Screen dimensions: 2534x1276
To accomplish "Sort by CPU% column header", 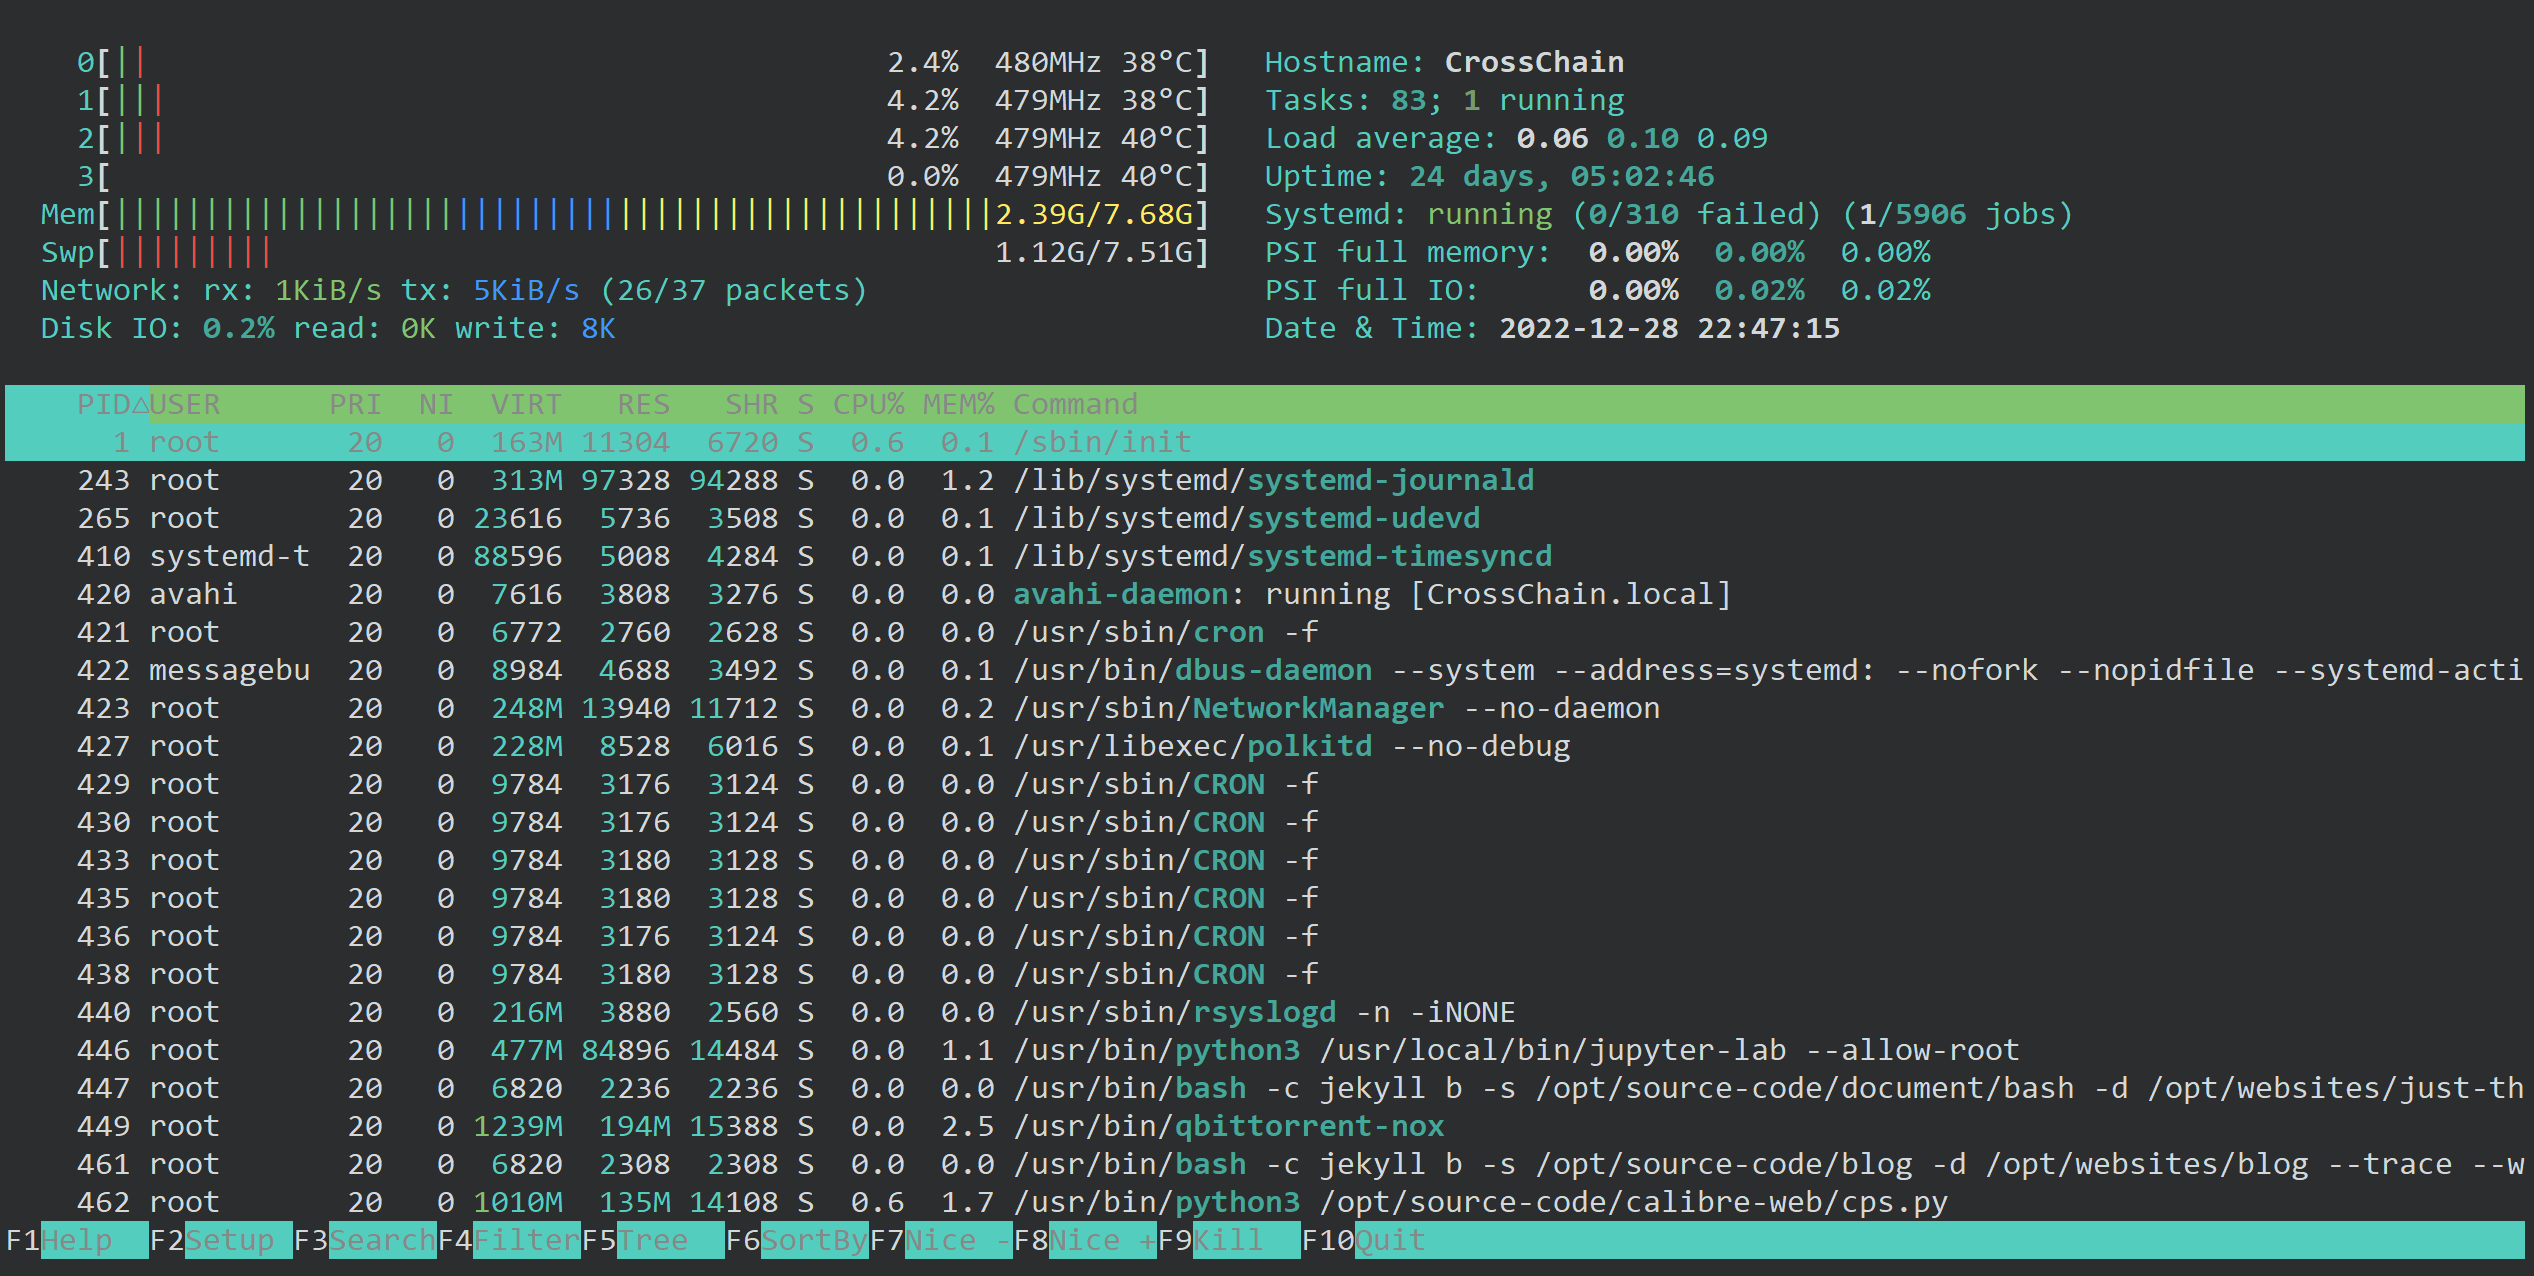I will [867, 404].
